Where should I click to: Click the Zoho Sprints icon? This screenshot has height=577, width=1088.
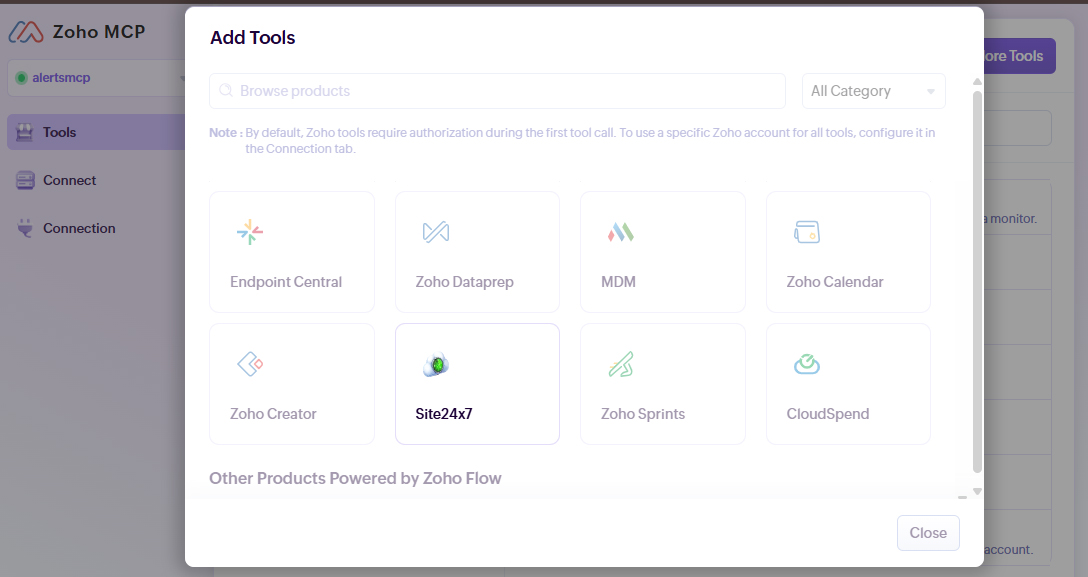tap(621, 365)
